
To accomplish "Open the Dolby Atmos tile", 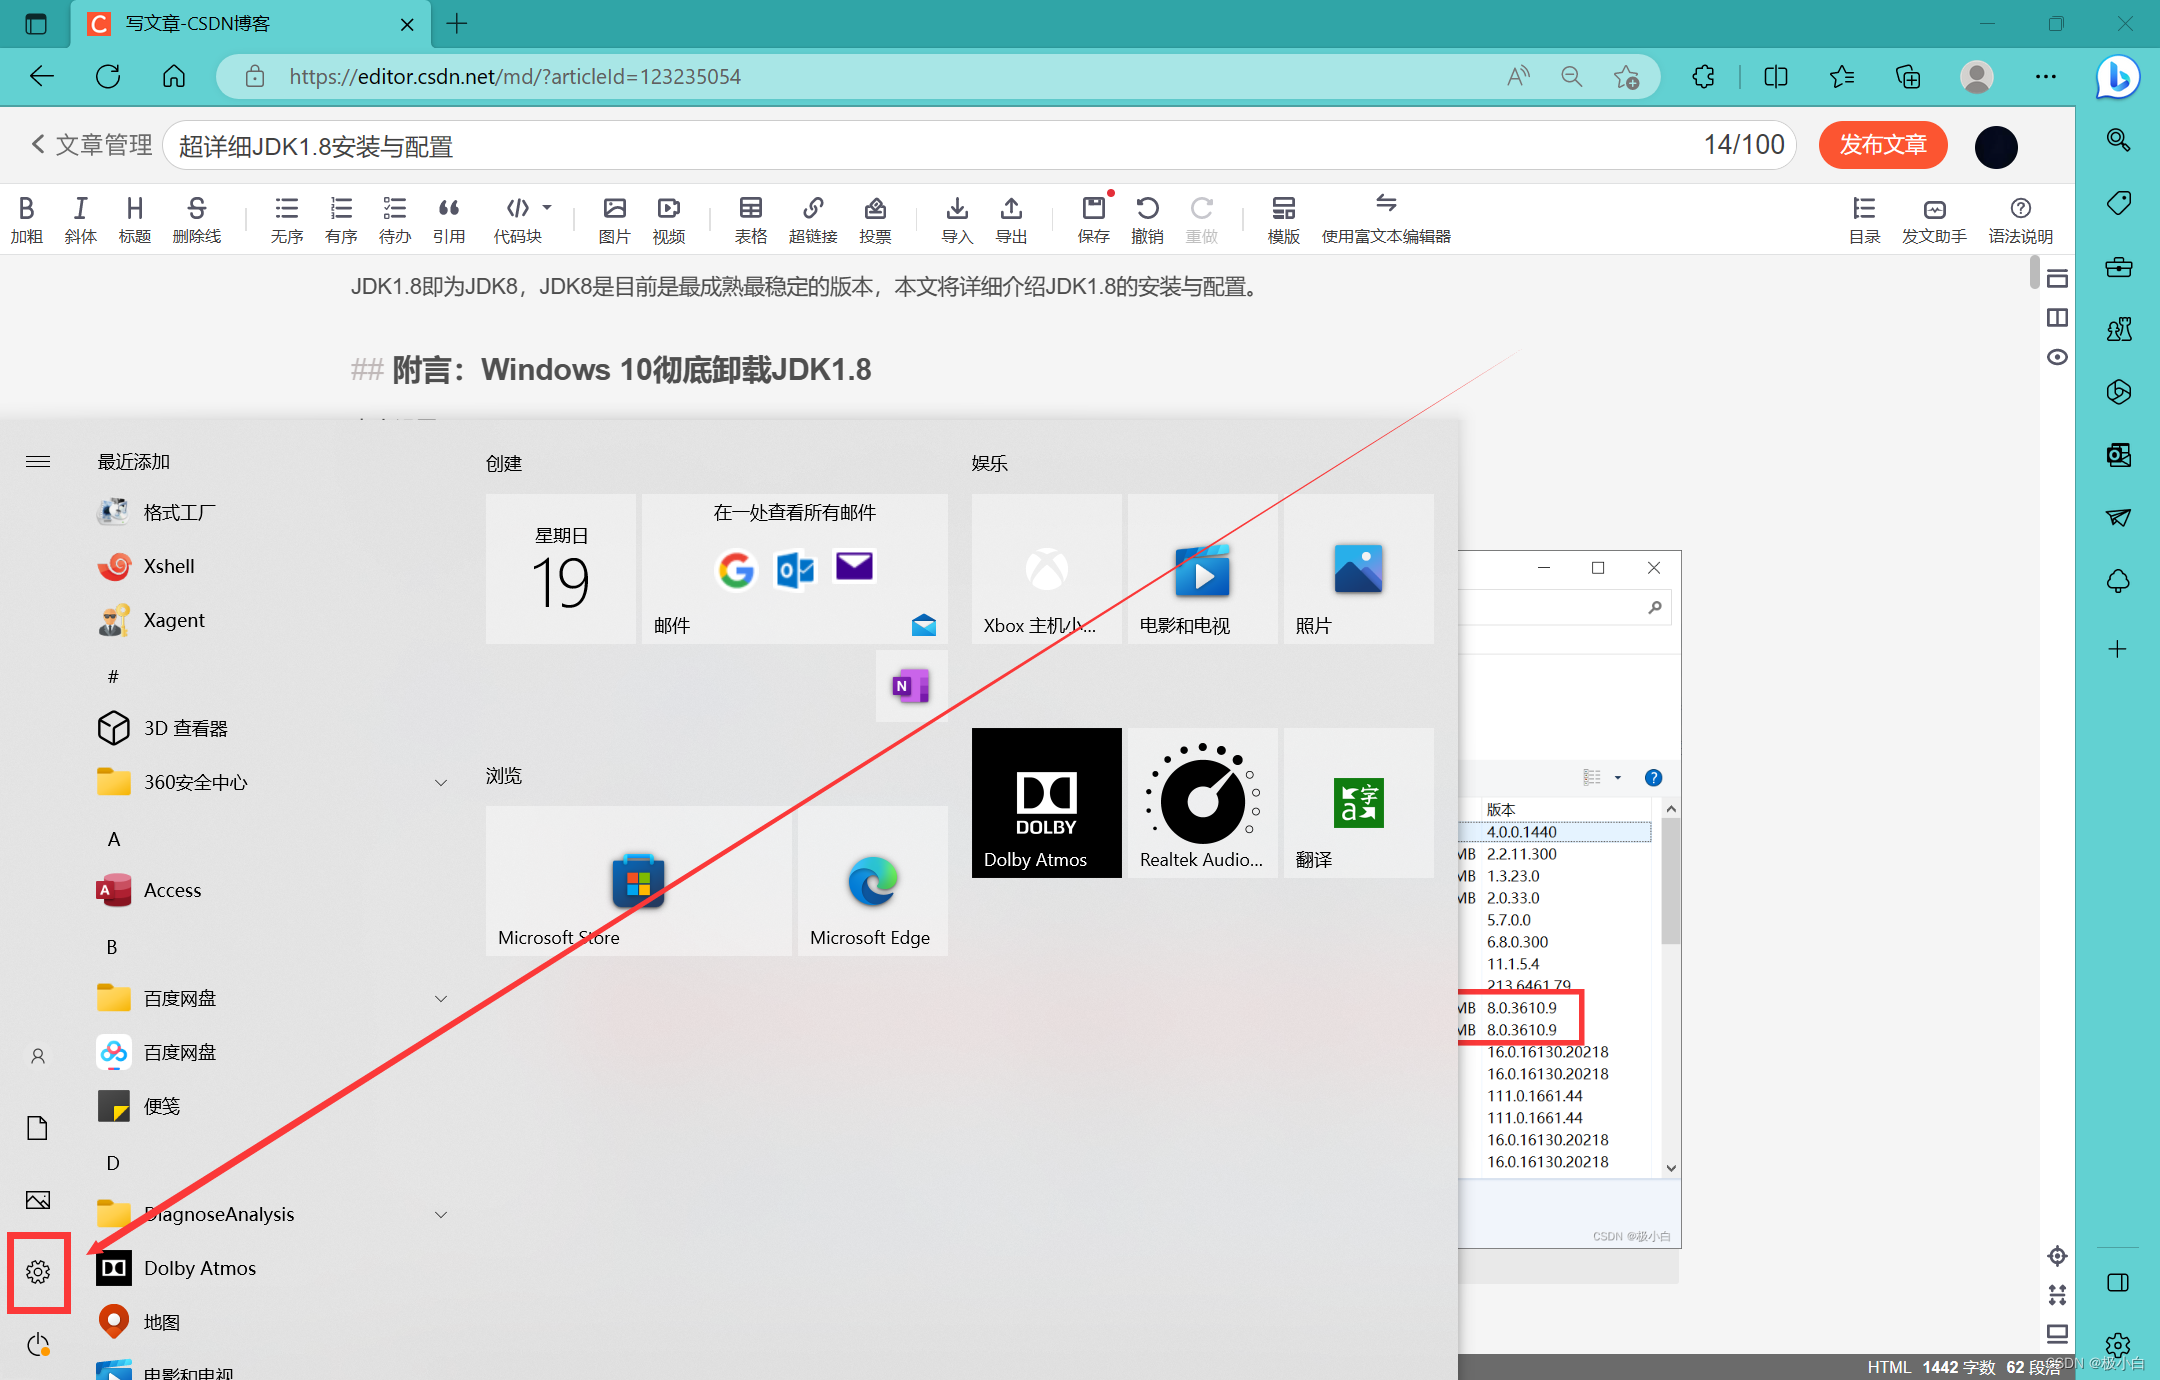I will [1047, 803].
